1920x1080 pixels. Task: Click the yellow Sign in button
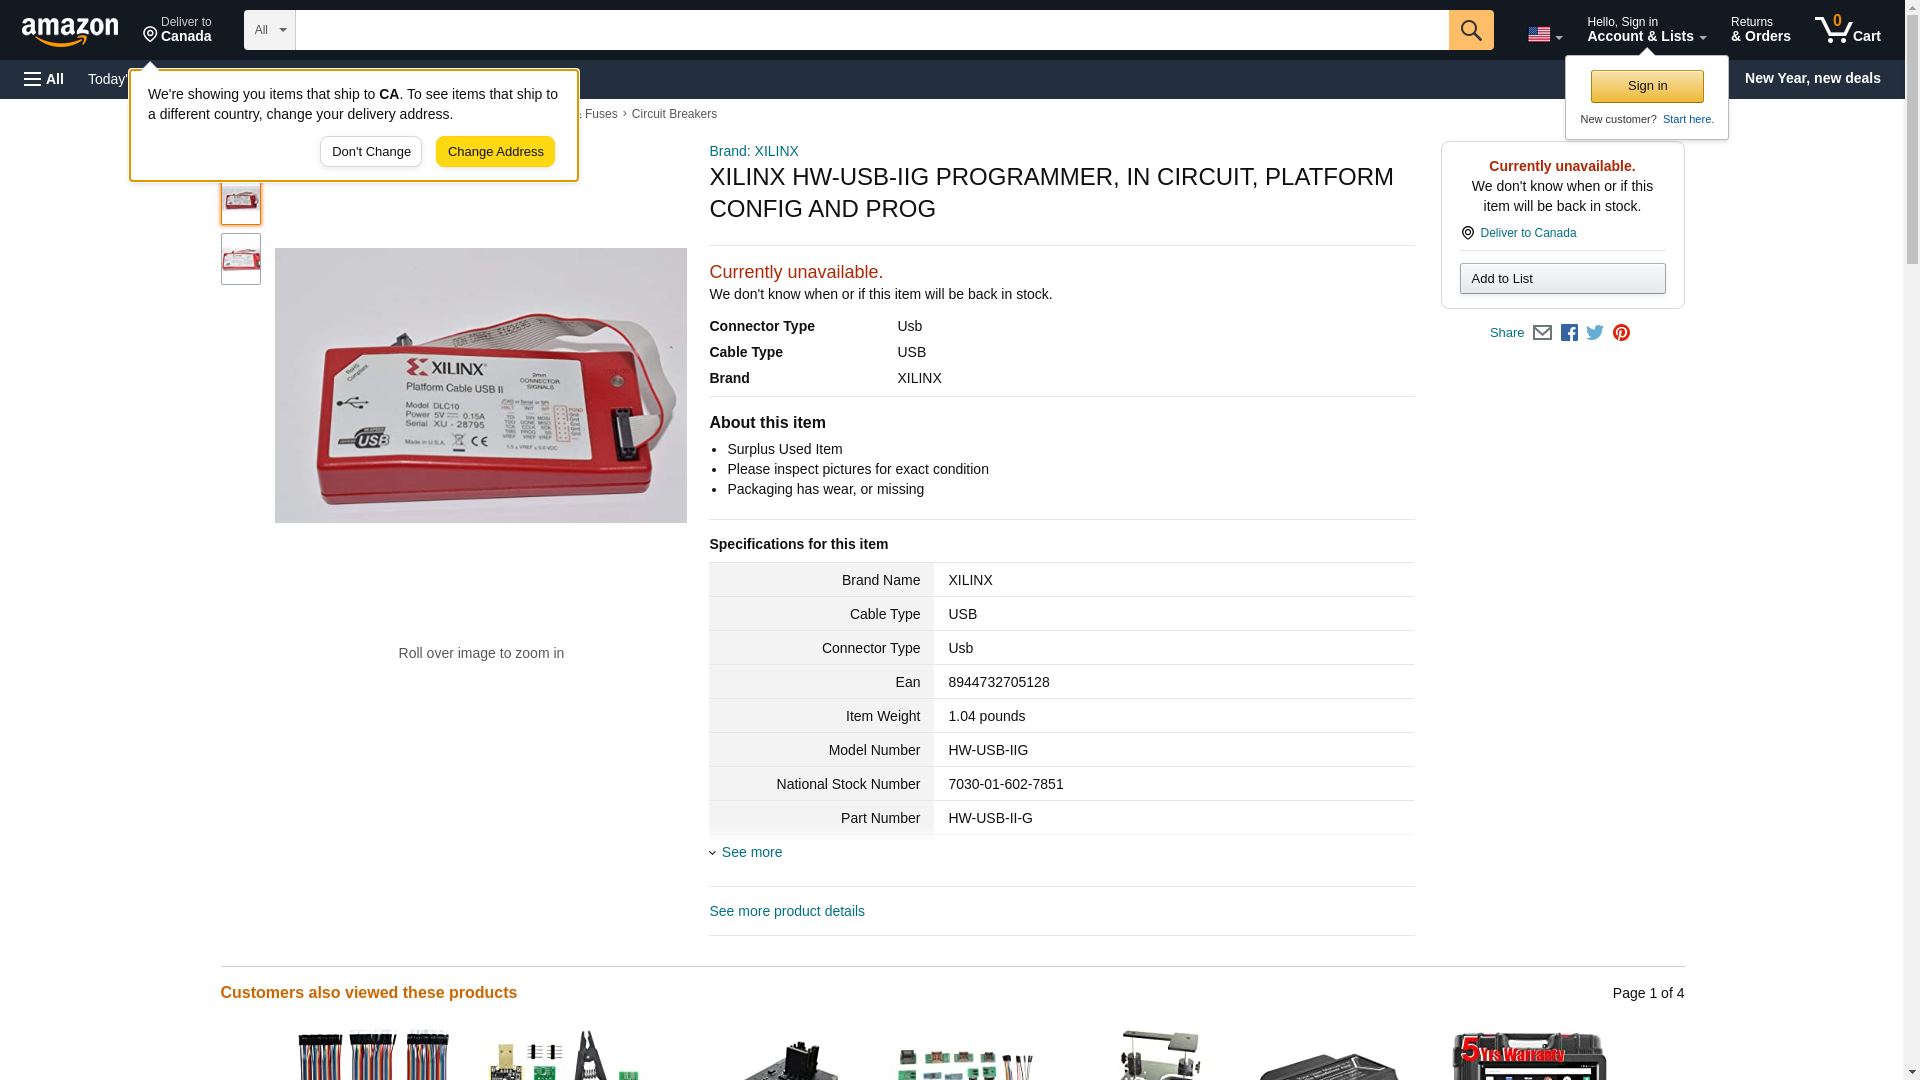coord(1647,86)
